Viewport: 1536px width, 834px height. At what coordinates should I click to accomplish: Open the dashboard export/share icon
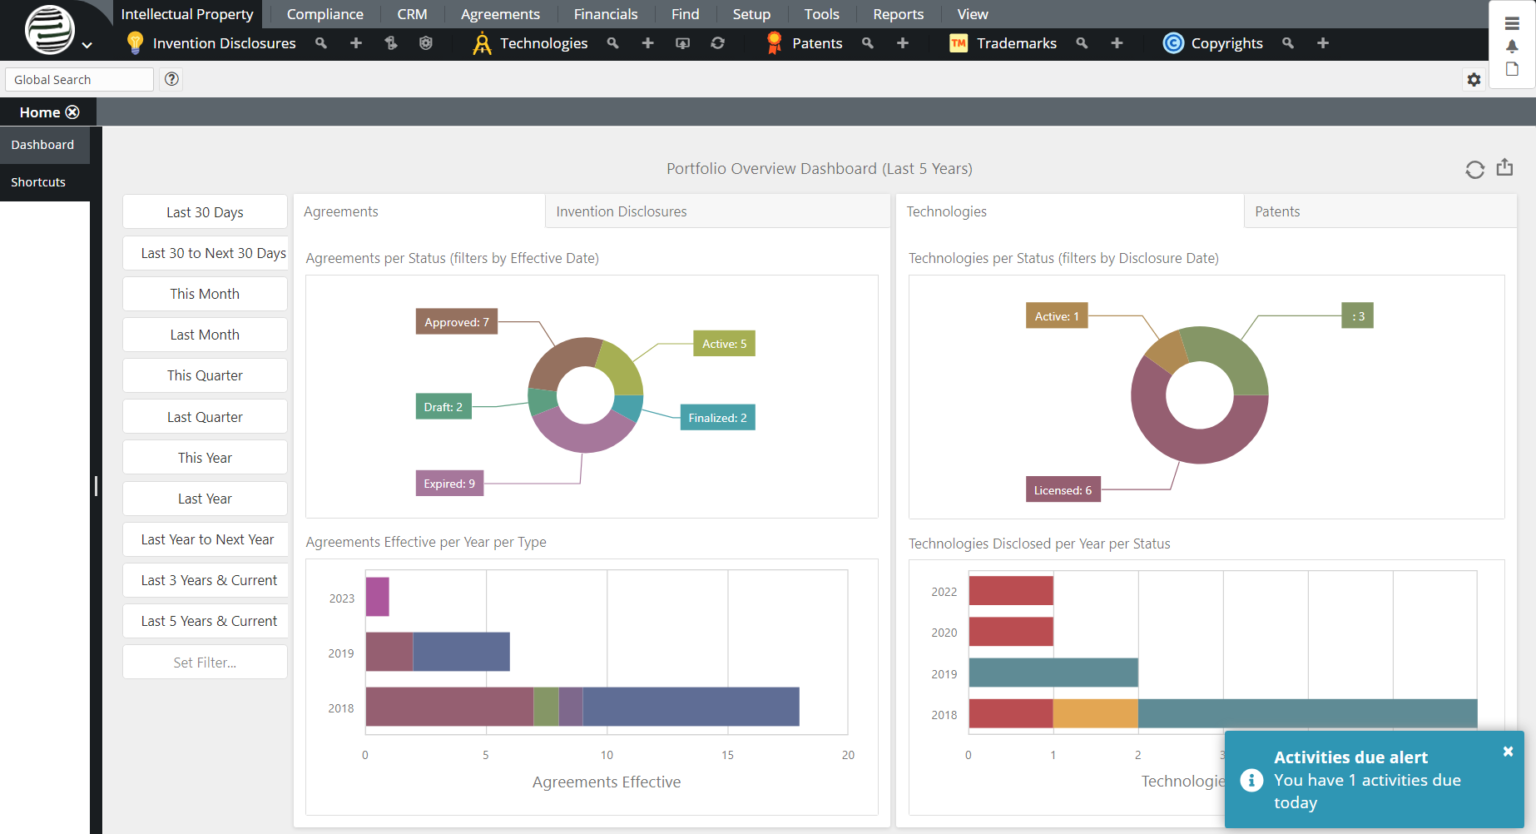point(1504,169)
